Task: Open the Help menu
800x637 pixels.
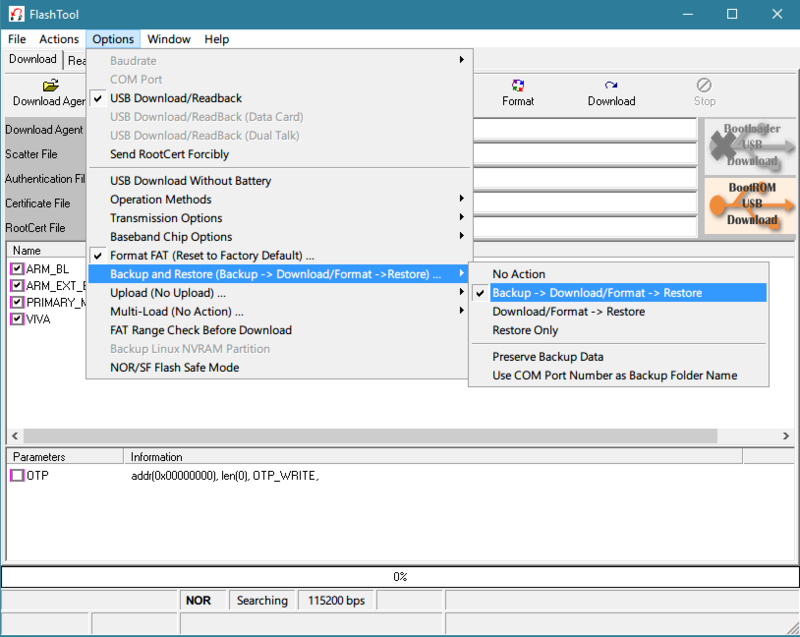Action: tap(216, 39)
